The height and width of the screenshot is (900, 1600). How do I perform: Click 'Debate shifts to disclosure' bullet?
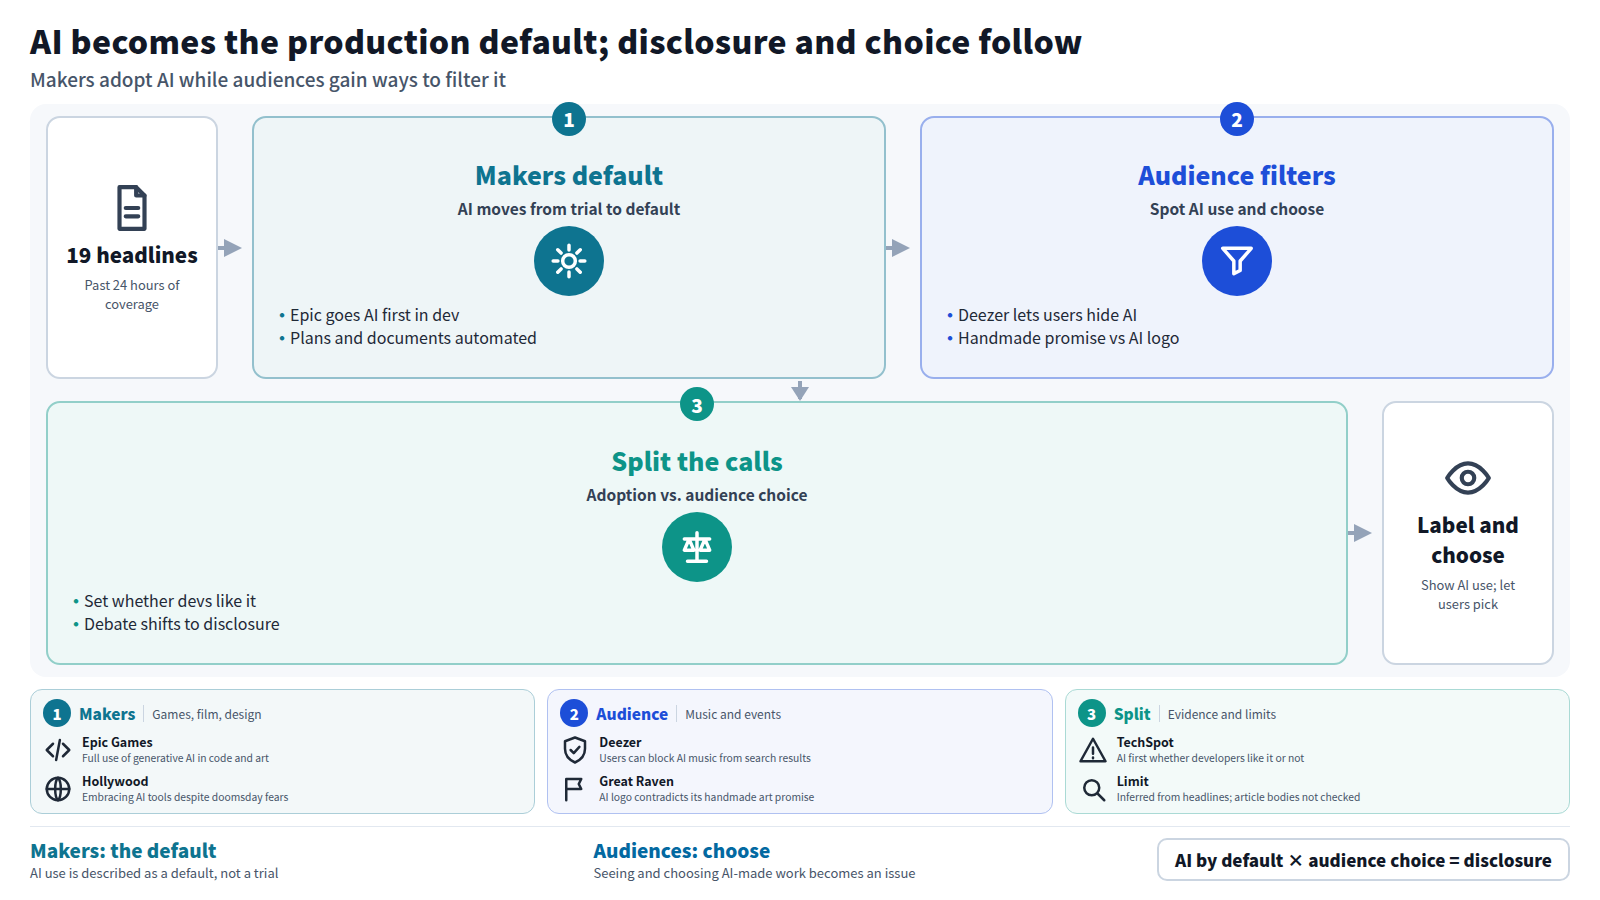click(182, 624)
